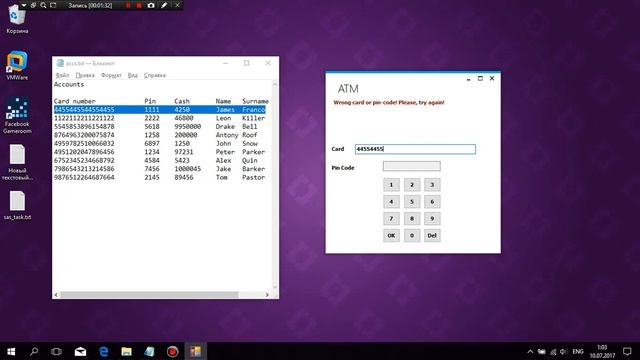Open the Формат menu in Notepad
The width and height of the screenshot is (640, 360).
pos(111,75)
